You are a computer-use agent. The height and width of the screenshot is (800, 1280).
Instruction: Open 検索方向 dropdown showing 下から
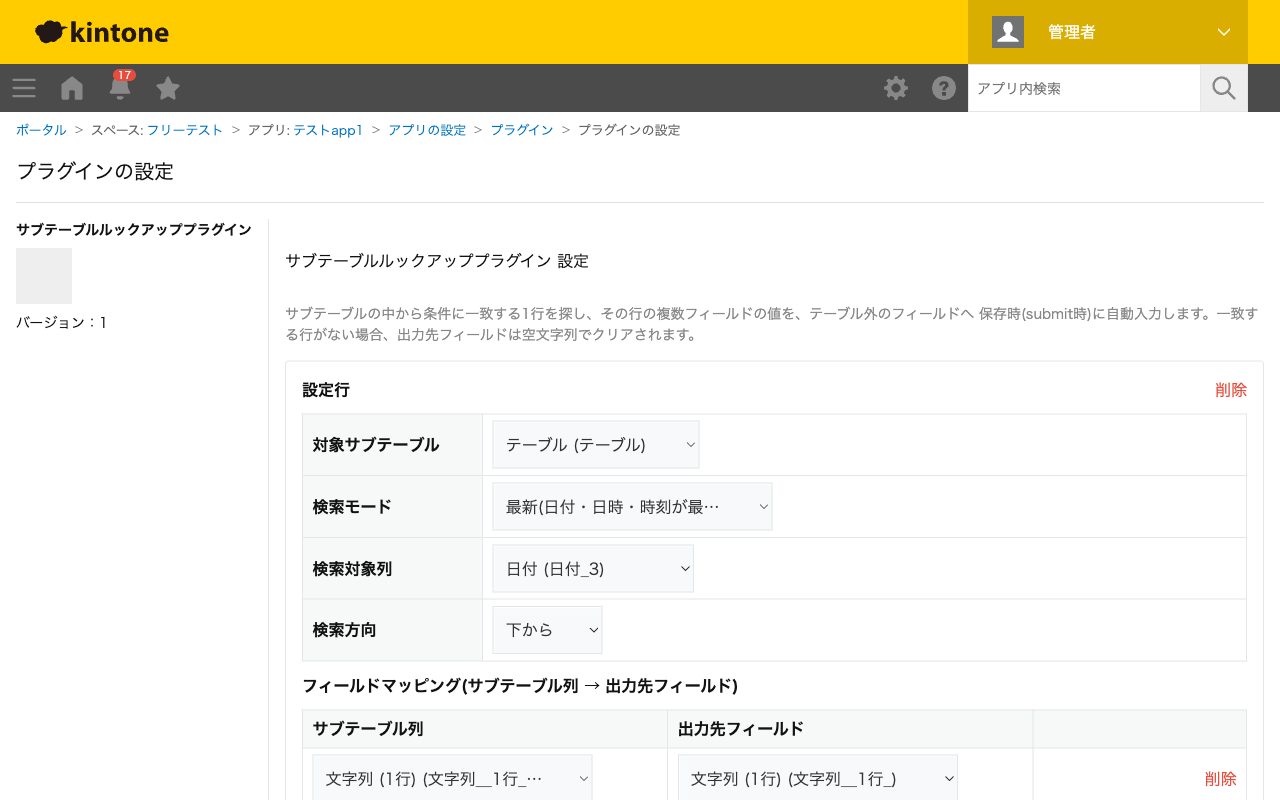(x=547, y=630)
